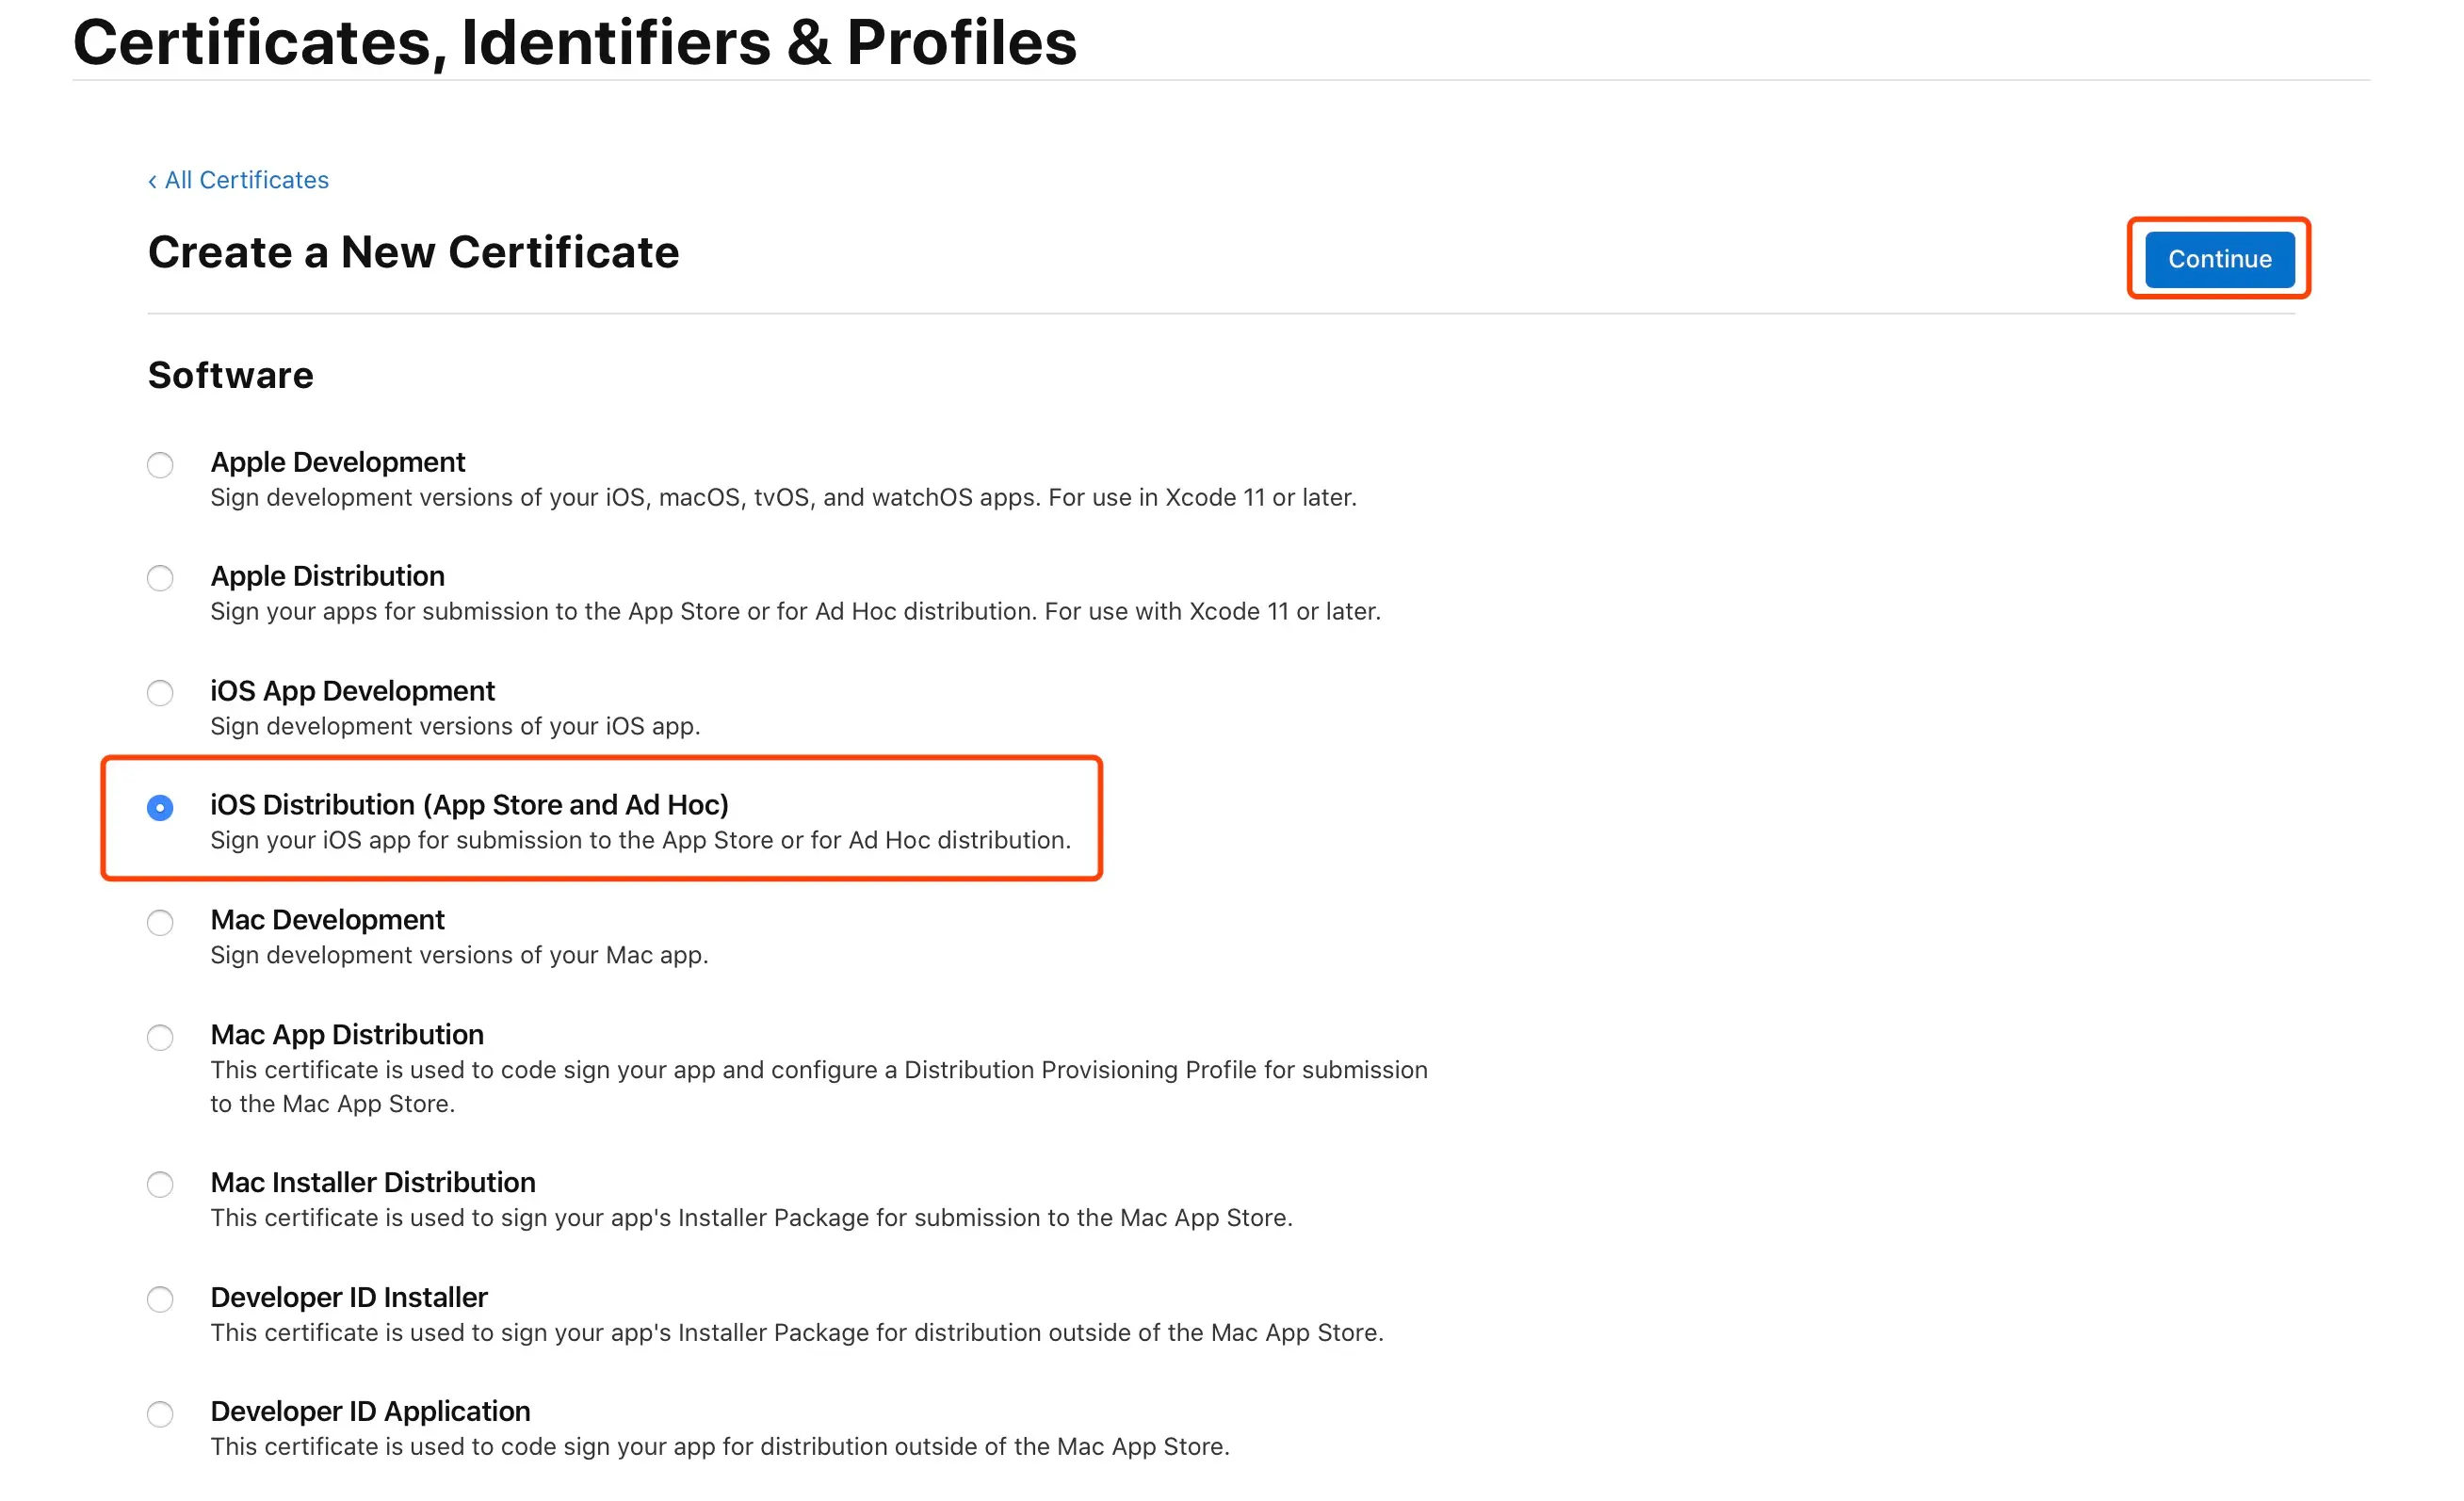Click the Apple Development label text
This screenshot has height=1501, width=2464.
pyautogui.click(x=337, y=462)
